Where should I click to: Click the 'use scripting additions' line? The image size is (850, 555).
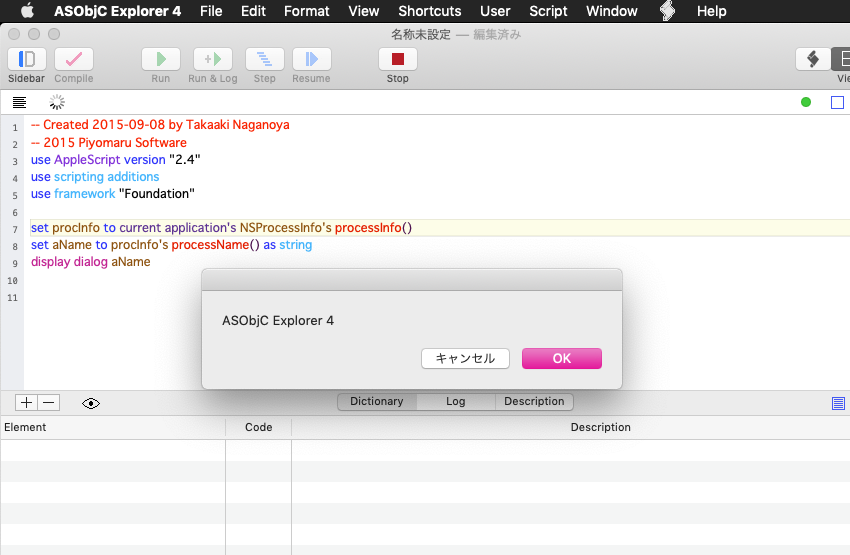coord(95,177)
